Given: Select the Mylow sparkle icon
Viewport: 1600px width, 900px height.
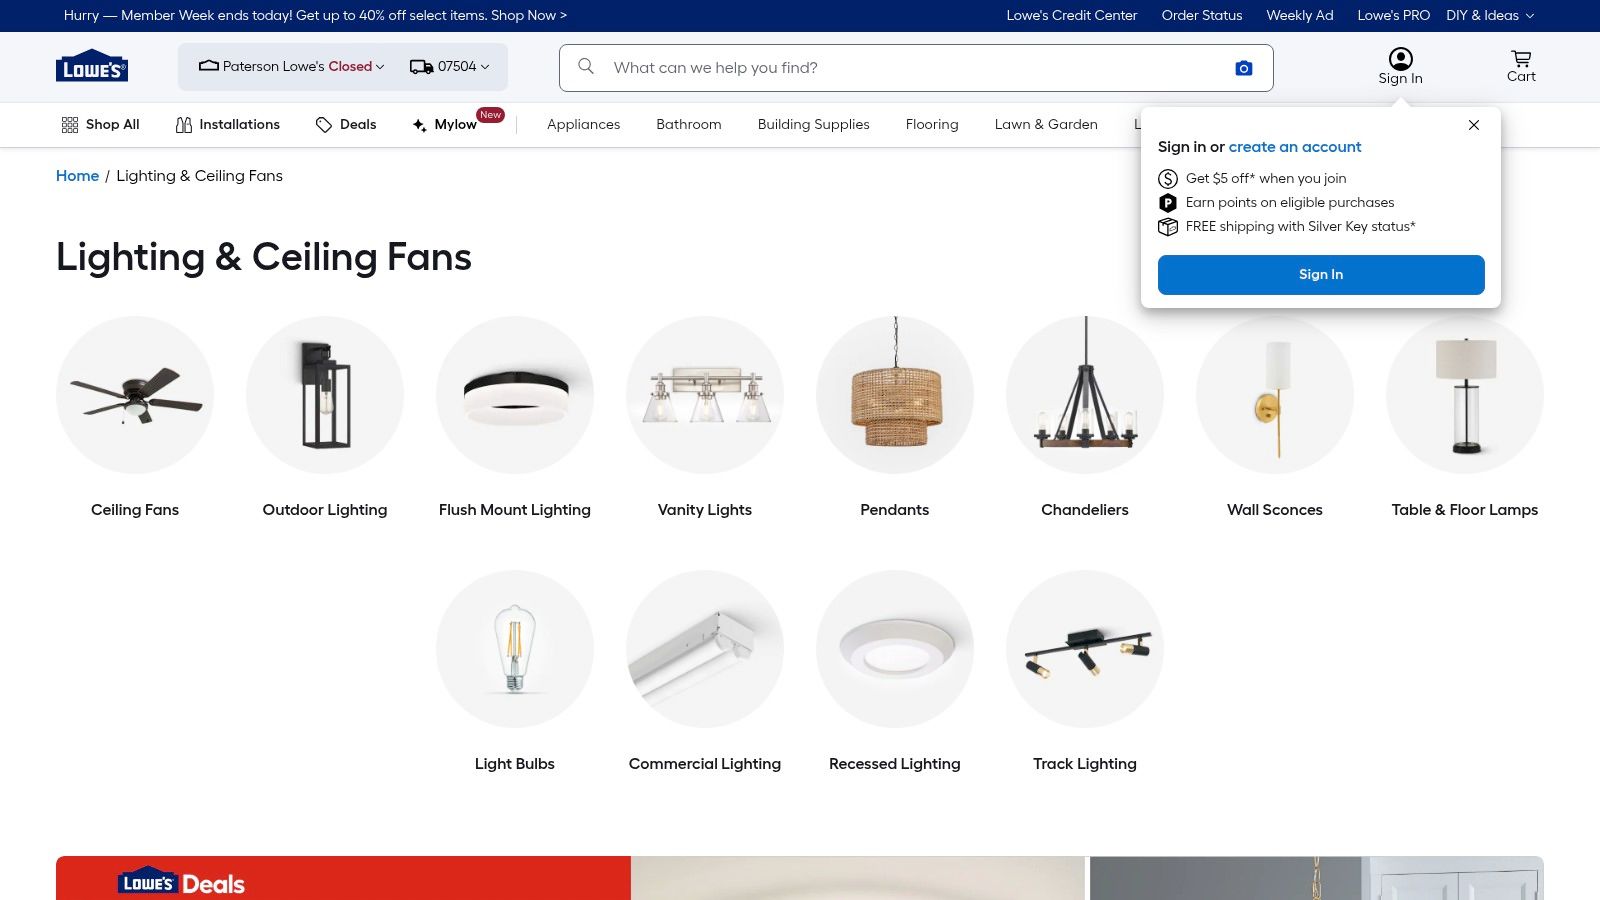Looking at the screenshot, I should coord(419,124).
